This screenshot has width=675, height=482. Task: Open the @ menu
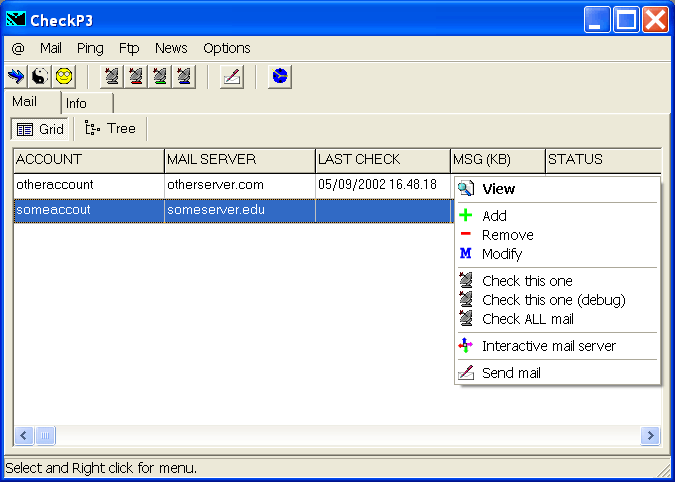[18, 48]
